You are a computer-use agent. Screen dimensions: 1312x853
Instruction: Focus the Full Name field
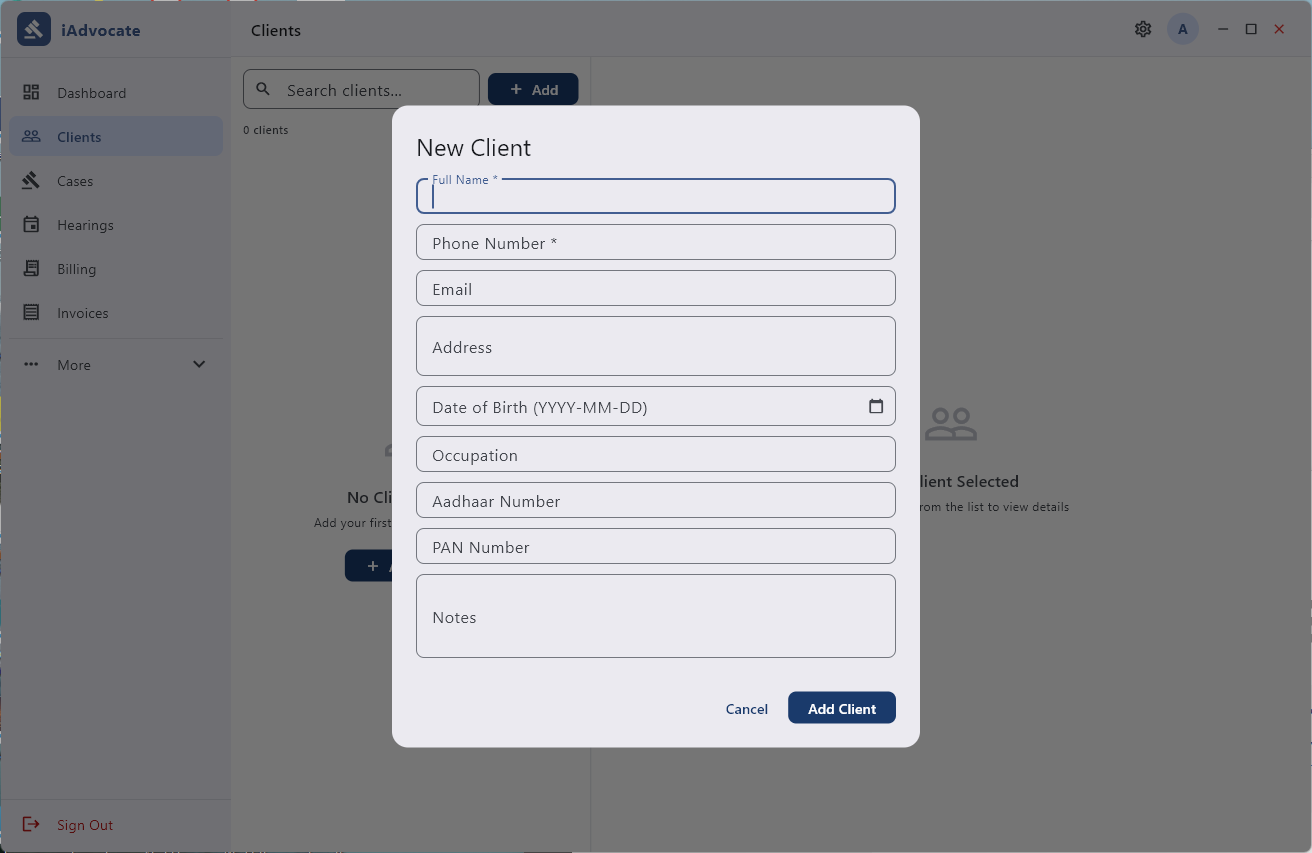[x=656, y=196]
